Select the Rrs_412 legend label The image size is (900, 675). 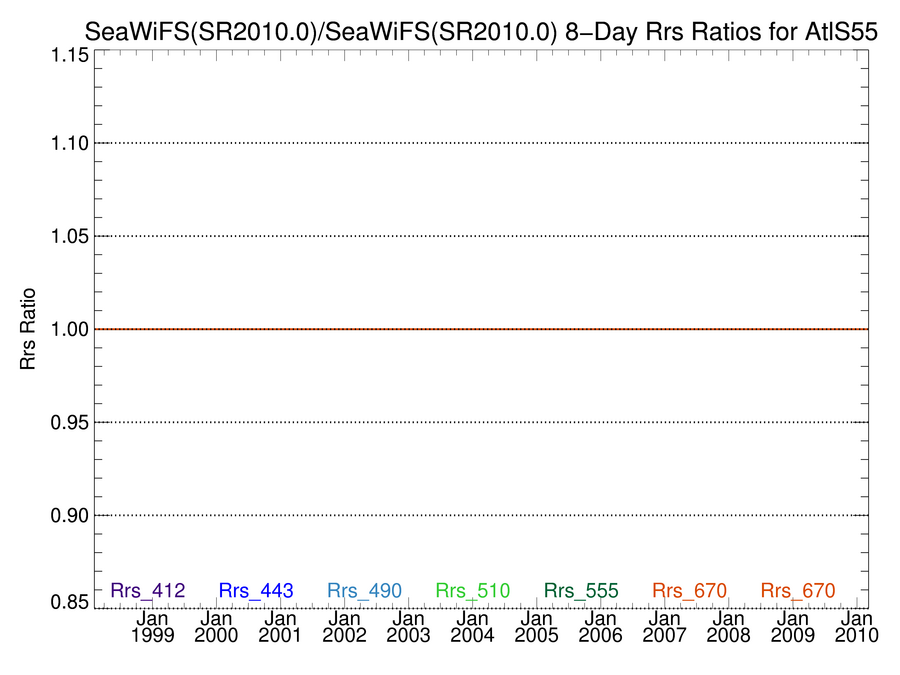tap(148, 591)
